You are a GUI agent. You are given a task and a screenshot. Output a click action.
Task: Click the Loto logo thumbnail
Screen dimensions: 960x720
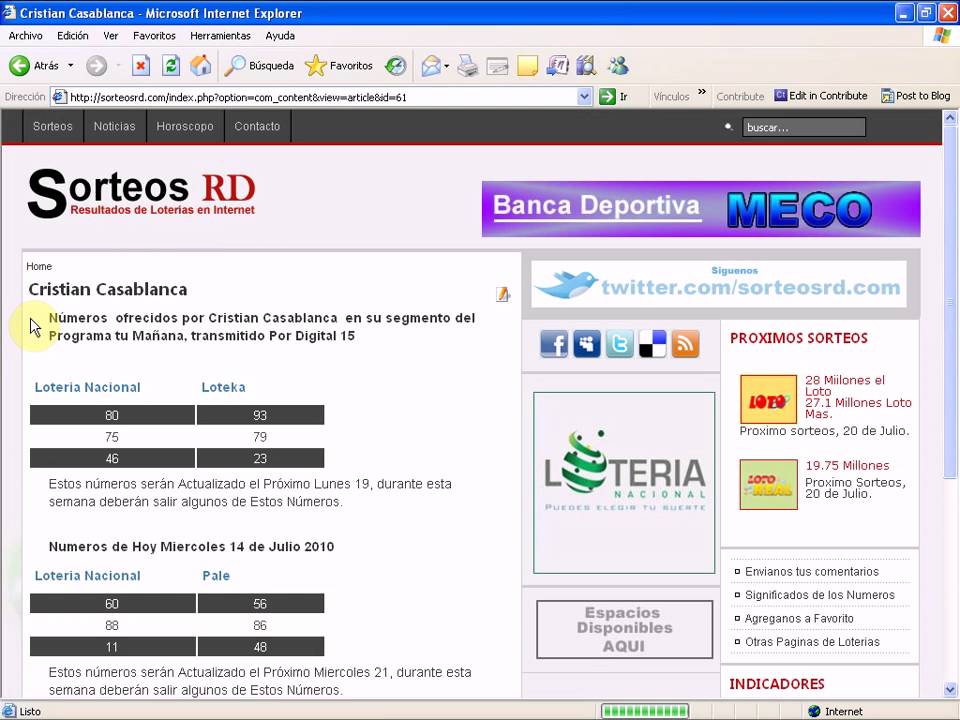tap(768, 399)
